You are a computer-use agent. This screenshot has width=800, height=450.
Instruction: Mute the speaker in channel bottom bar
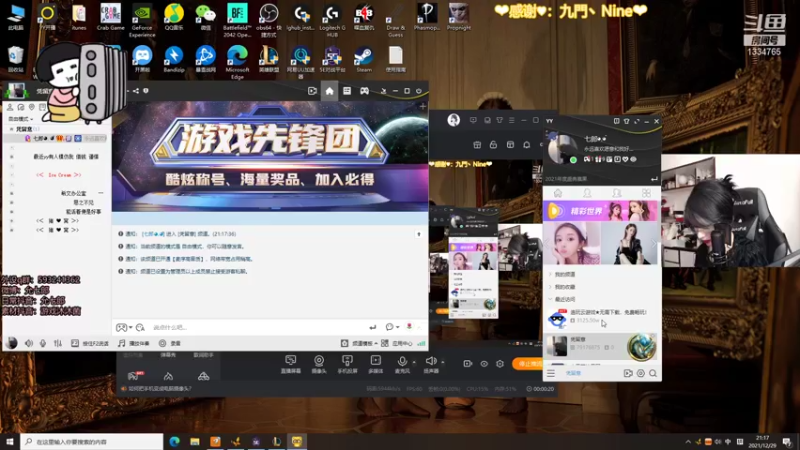[29, 343]
